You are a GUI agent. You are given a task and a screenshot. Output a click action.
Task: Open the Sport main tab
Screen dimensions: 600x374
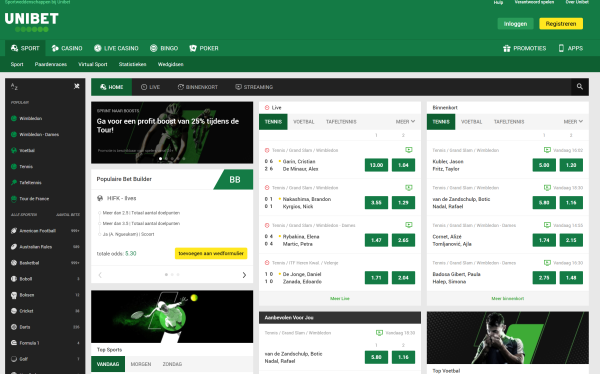coord(25,48)
